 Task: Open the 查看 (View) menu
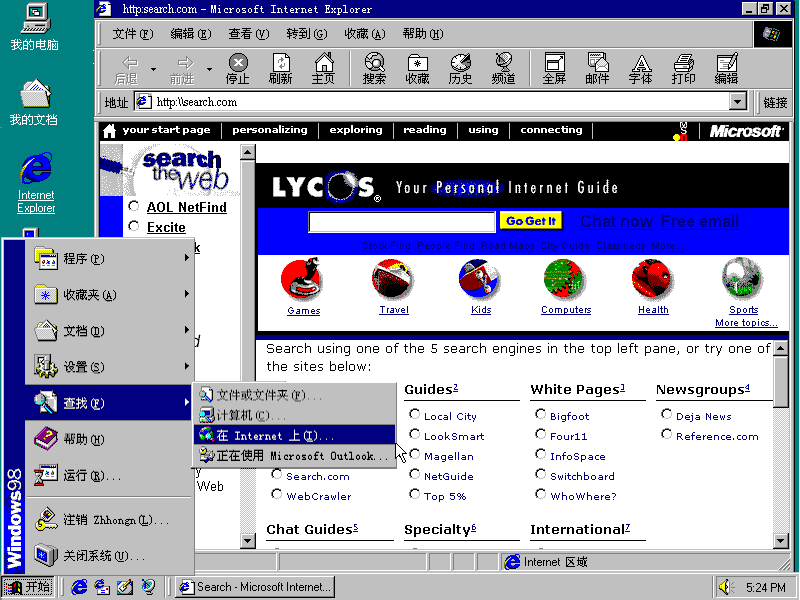(x=247, y=33)
